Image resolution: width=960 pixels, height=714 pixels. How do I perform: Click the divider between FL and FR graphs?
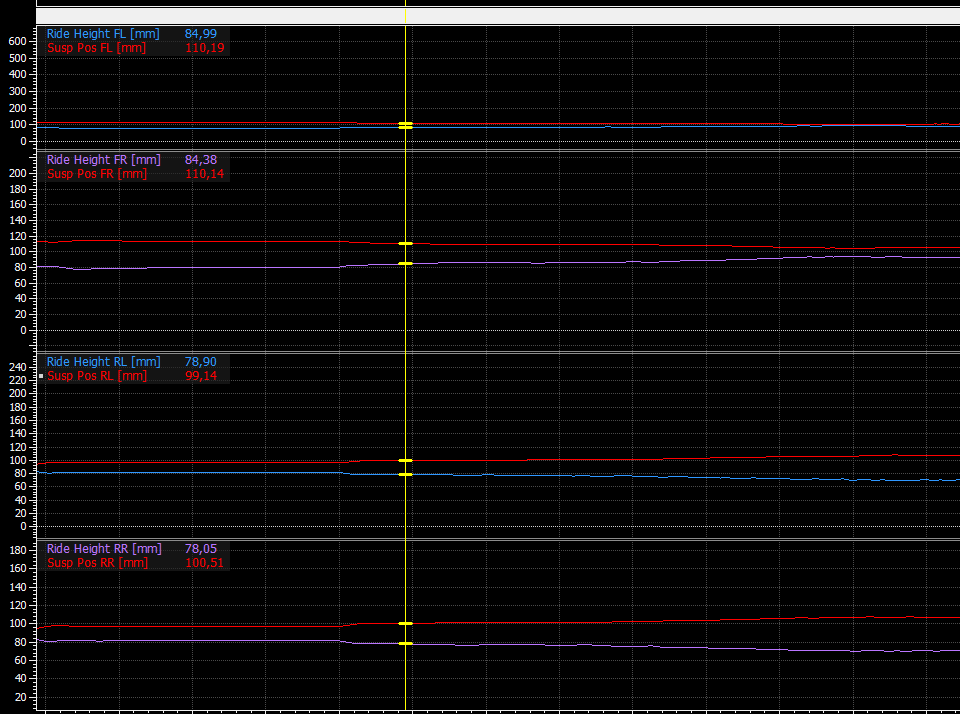point(498,150)
